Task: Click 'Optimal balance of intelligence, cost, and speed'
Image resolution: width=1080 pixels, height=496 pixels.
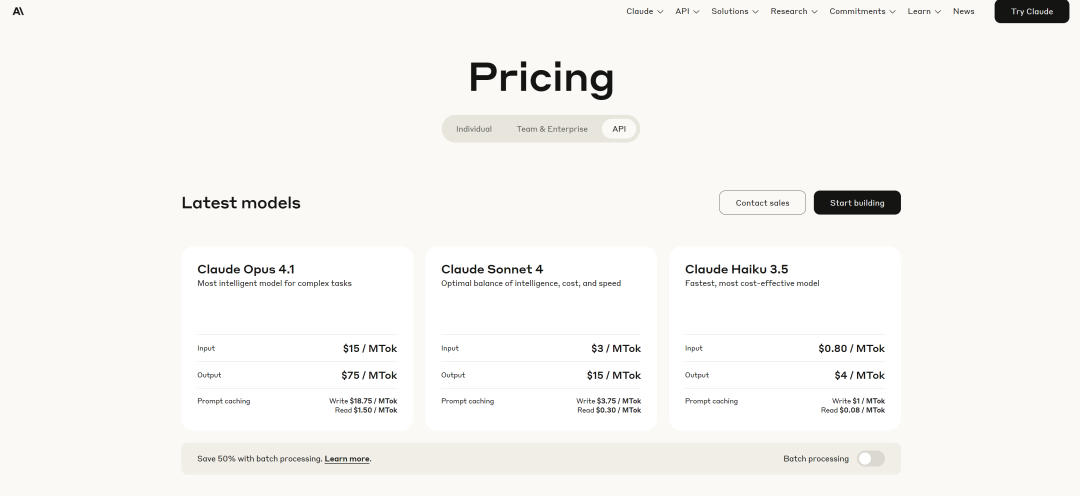Action: click(x=531, y=283)
